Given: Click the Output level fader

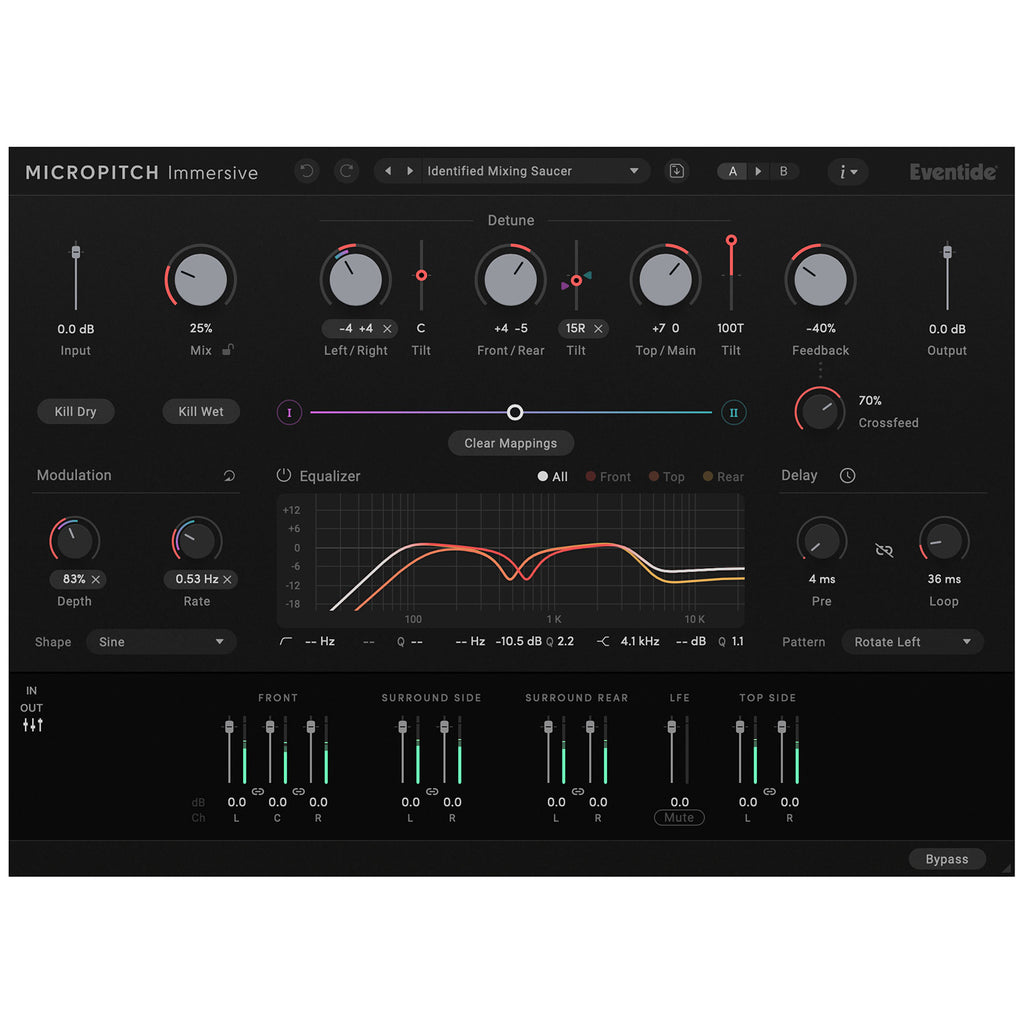Looking at the screenshot, I should point(947,252).
